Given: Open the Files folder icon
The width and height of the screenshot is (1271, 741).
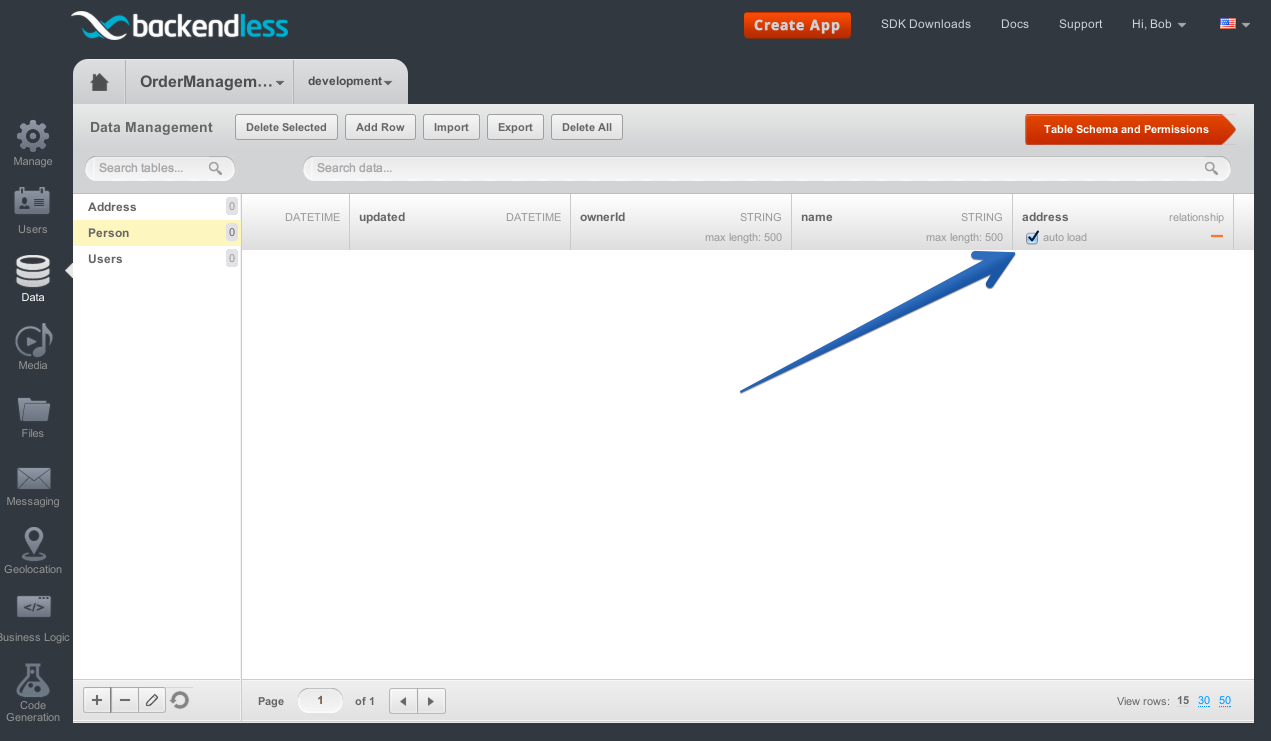Looking at the screenshot, I should coord(33,409).
